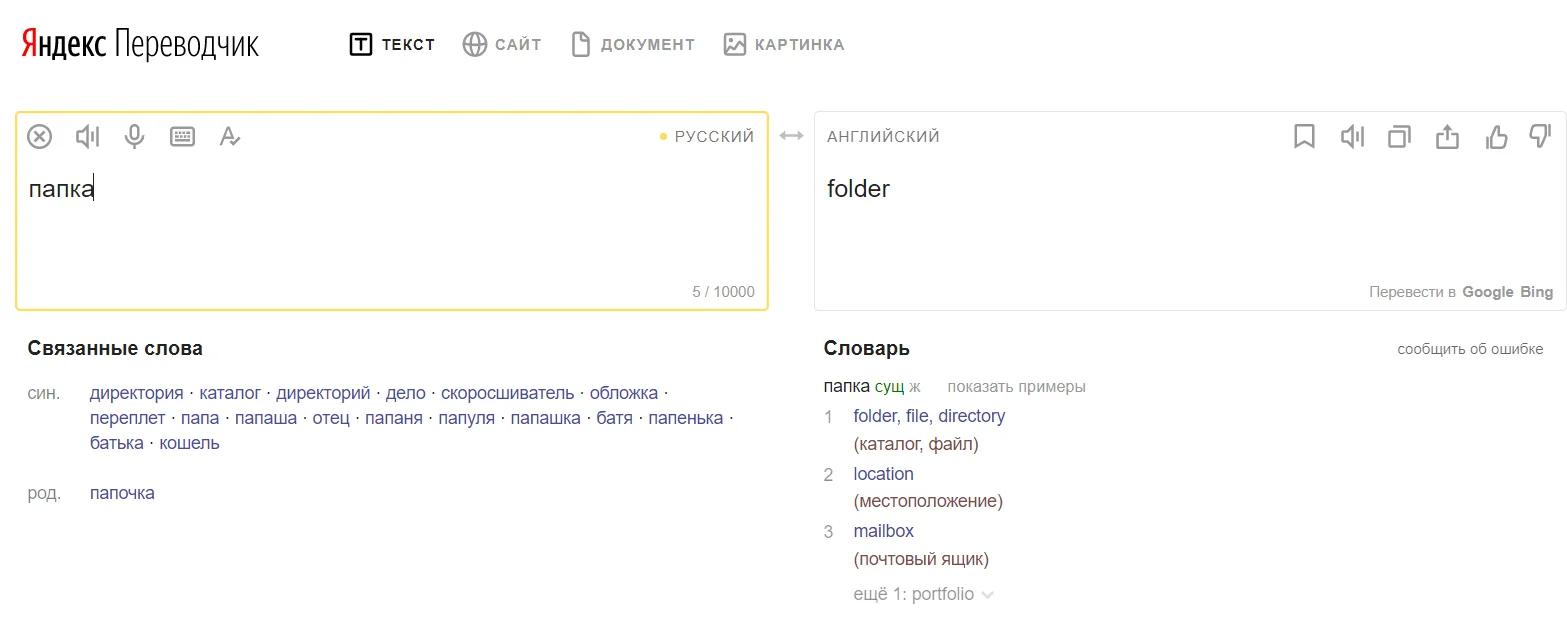Viewport: 1567px width, 627px height.
Task: Share the translation
Action: pos(1447,136)
